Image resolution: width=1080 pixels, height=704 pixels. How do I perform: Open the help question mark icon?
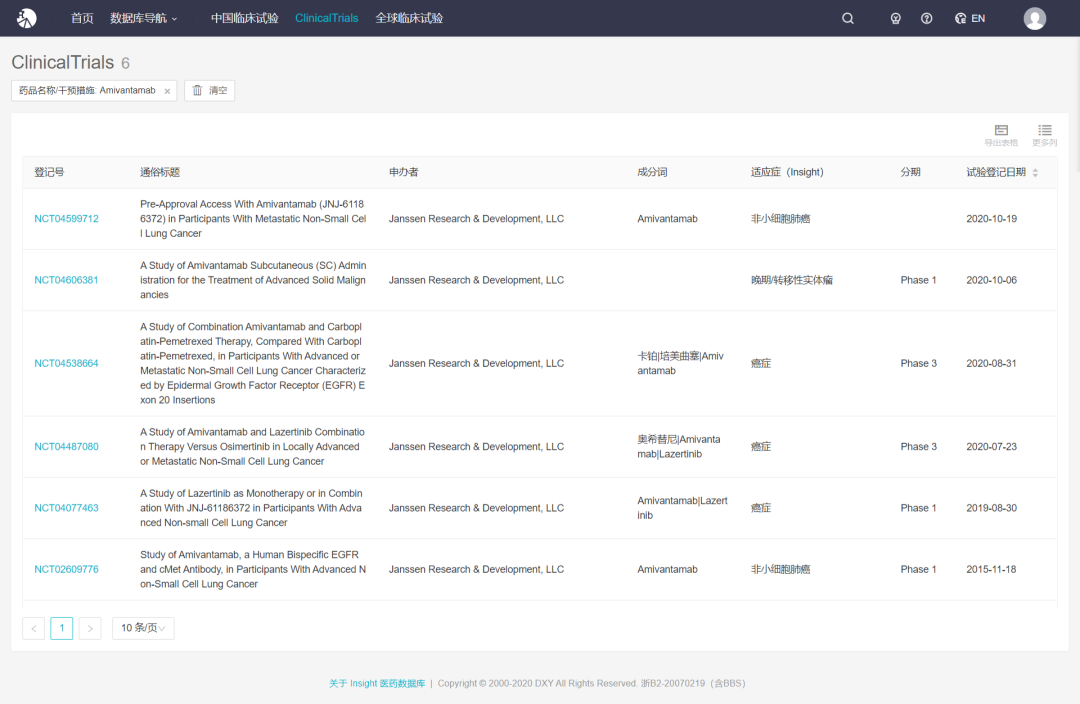coord(926,19)
